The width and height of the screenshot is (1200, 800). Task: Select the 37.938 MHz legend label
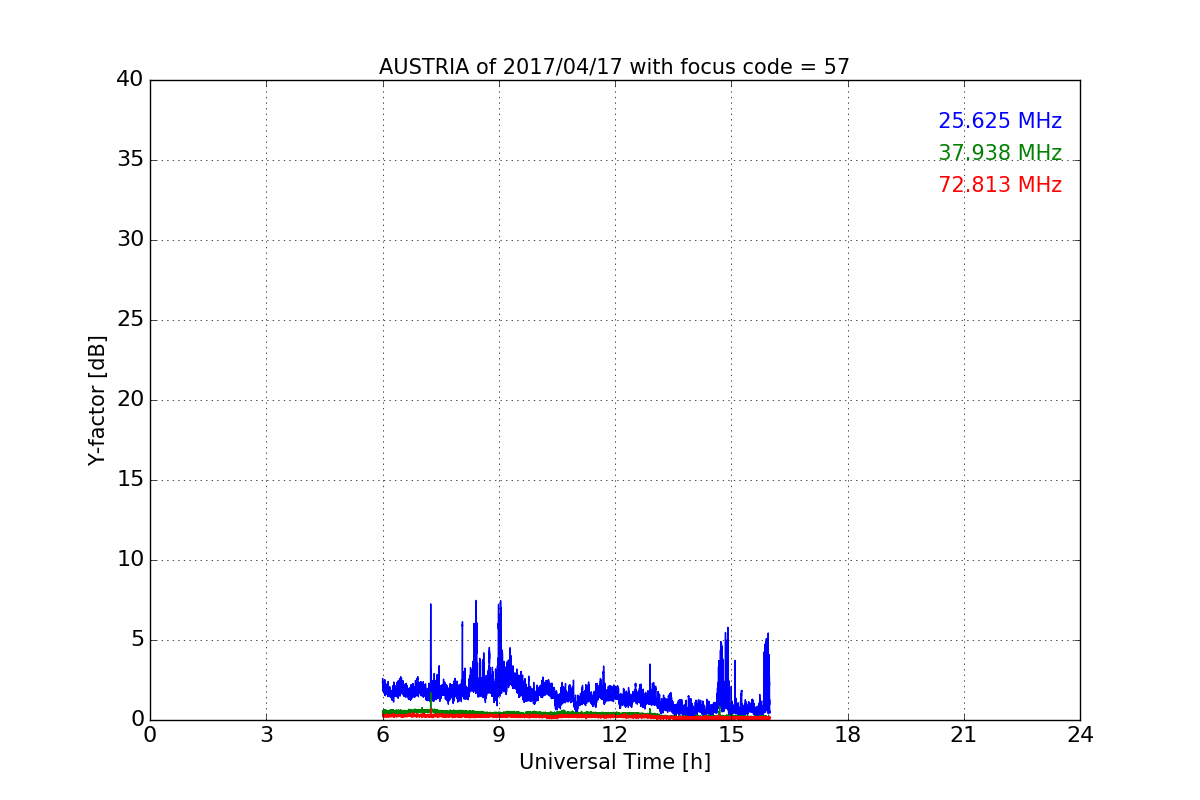(1000, 153)
